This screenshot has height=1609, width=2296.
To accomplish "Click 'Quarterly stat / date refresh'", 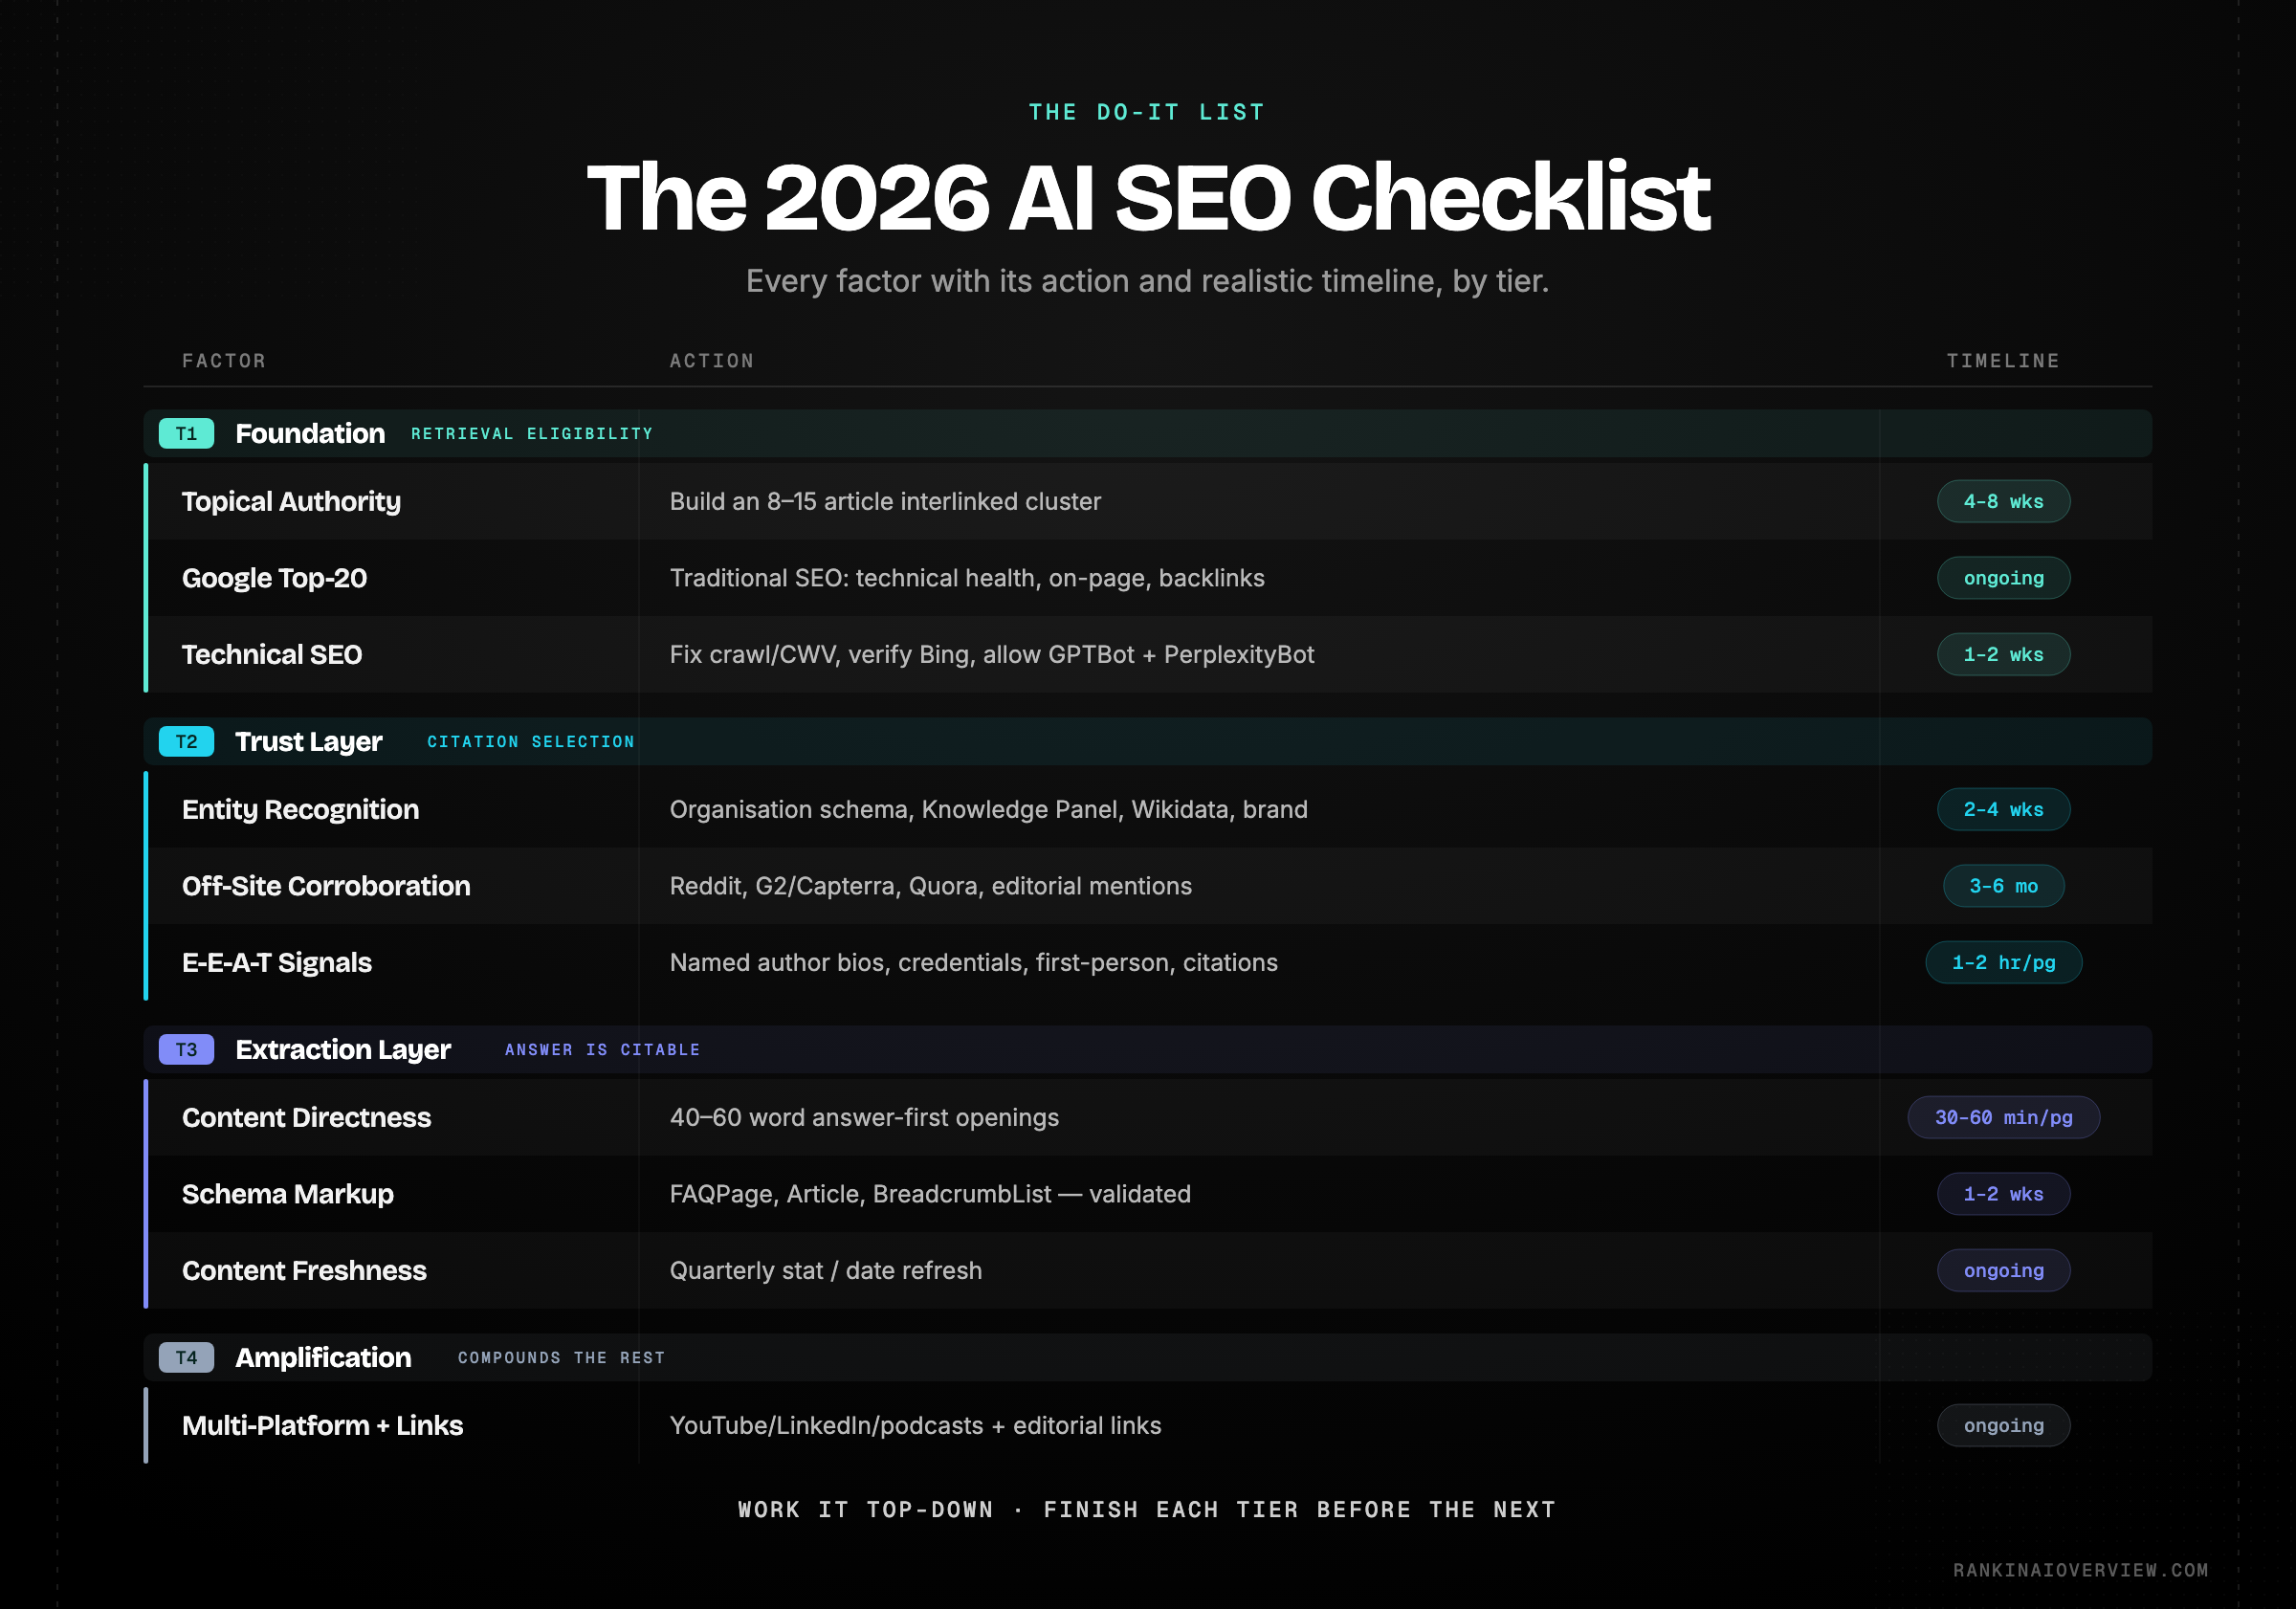I will (x=825, y=1270).
